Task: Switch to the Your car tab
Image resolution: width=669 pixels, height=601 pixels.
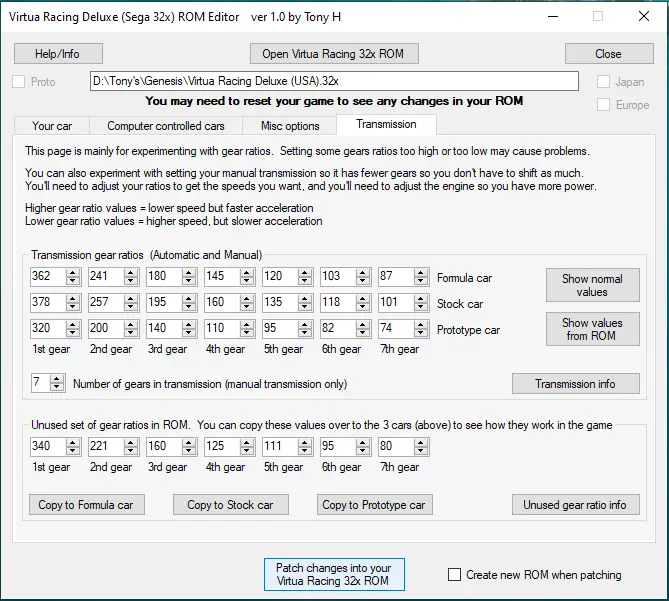Action: [52, 126]
